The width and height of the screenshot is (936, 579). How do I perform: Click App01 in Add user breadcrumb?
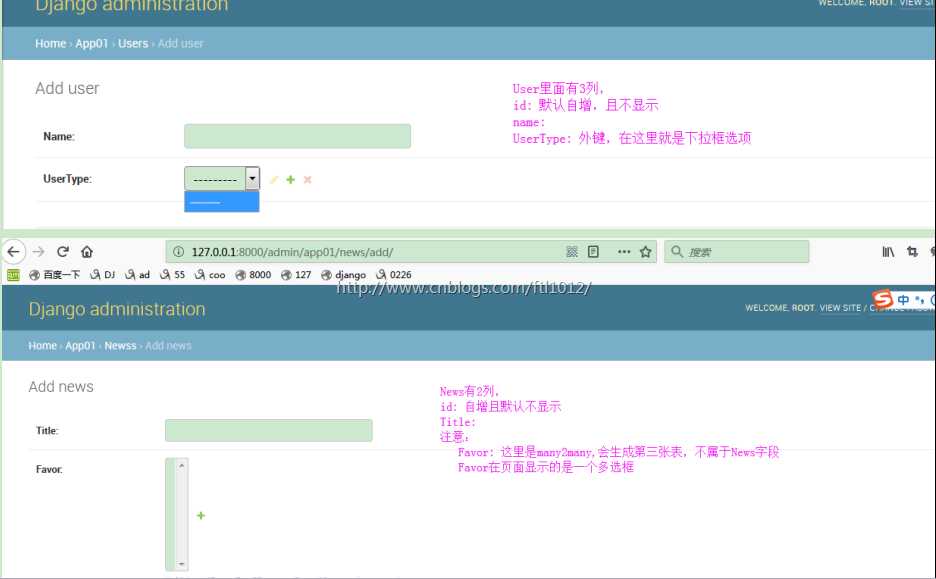(91, 44)
